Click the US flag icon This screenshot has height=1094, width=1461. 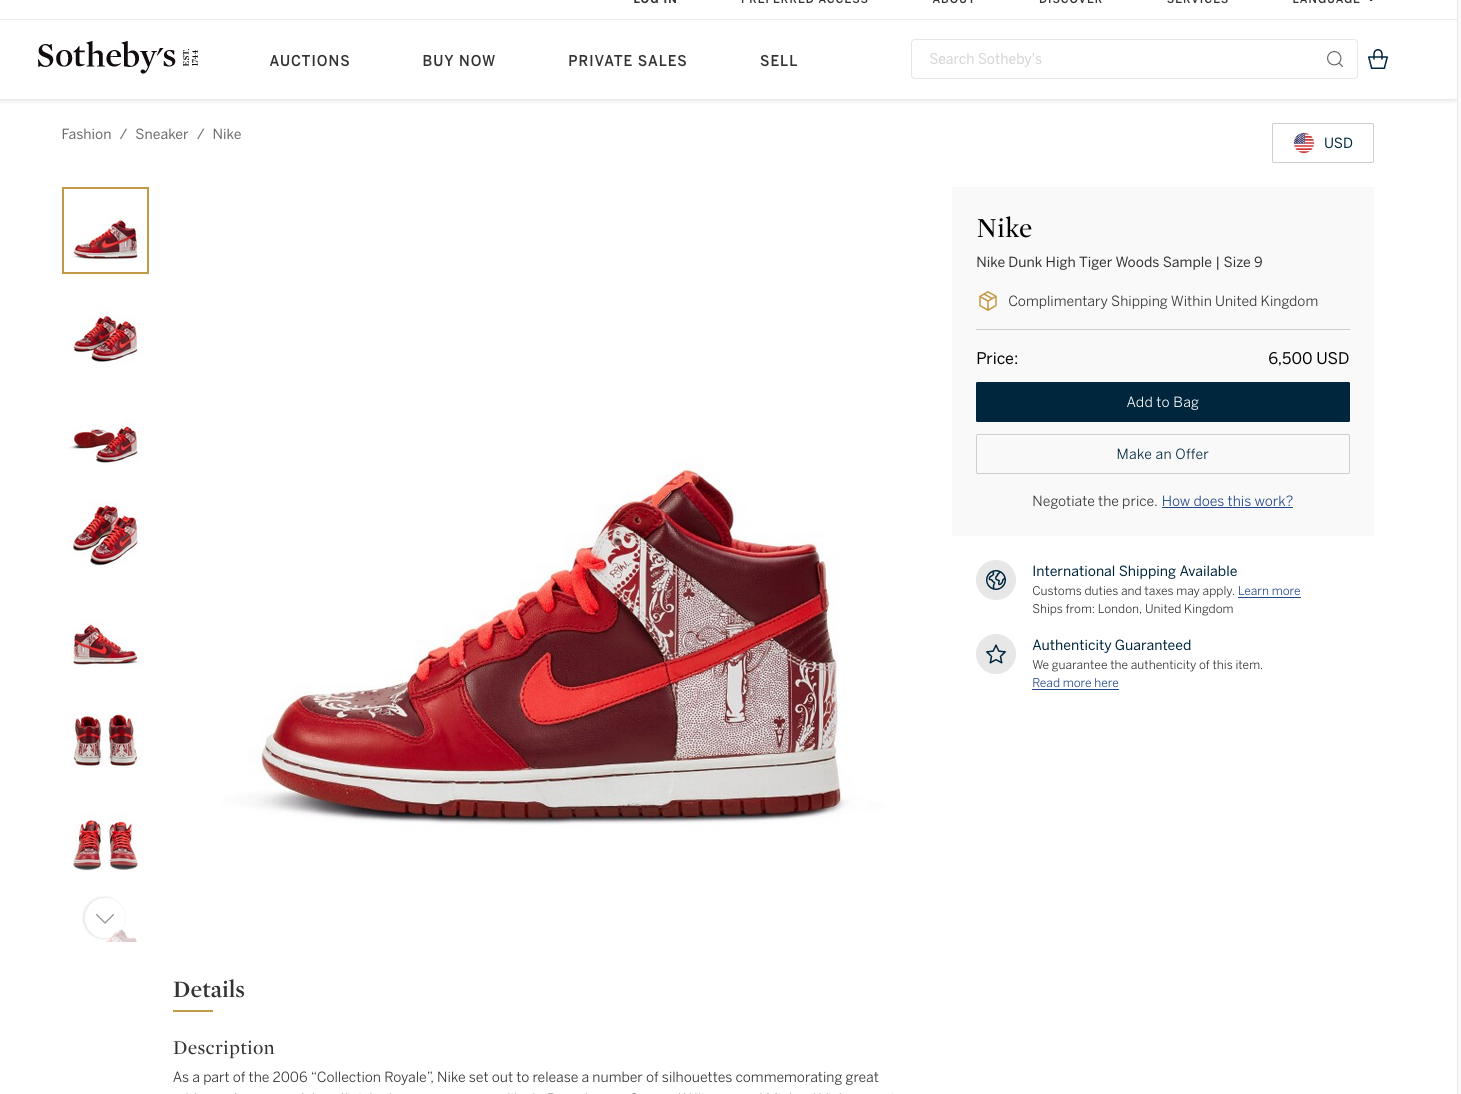(1304, 143)
